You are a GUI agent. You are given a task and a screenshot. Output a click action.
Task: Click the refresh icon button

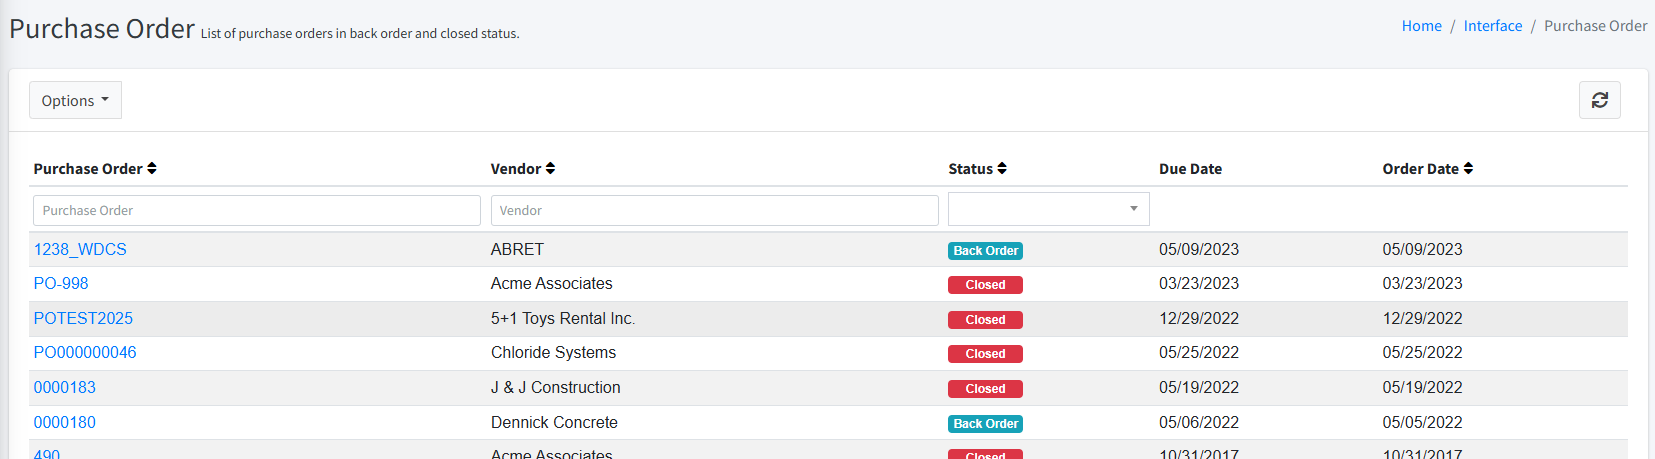coord(1599,100)
